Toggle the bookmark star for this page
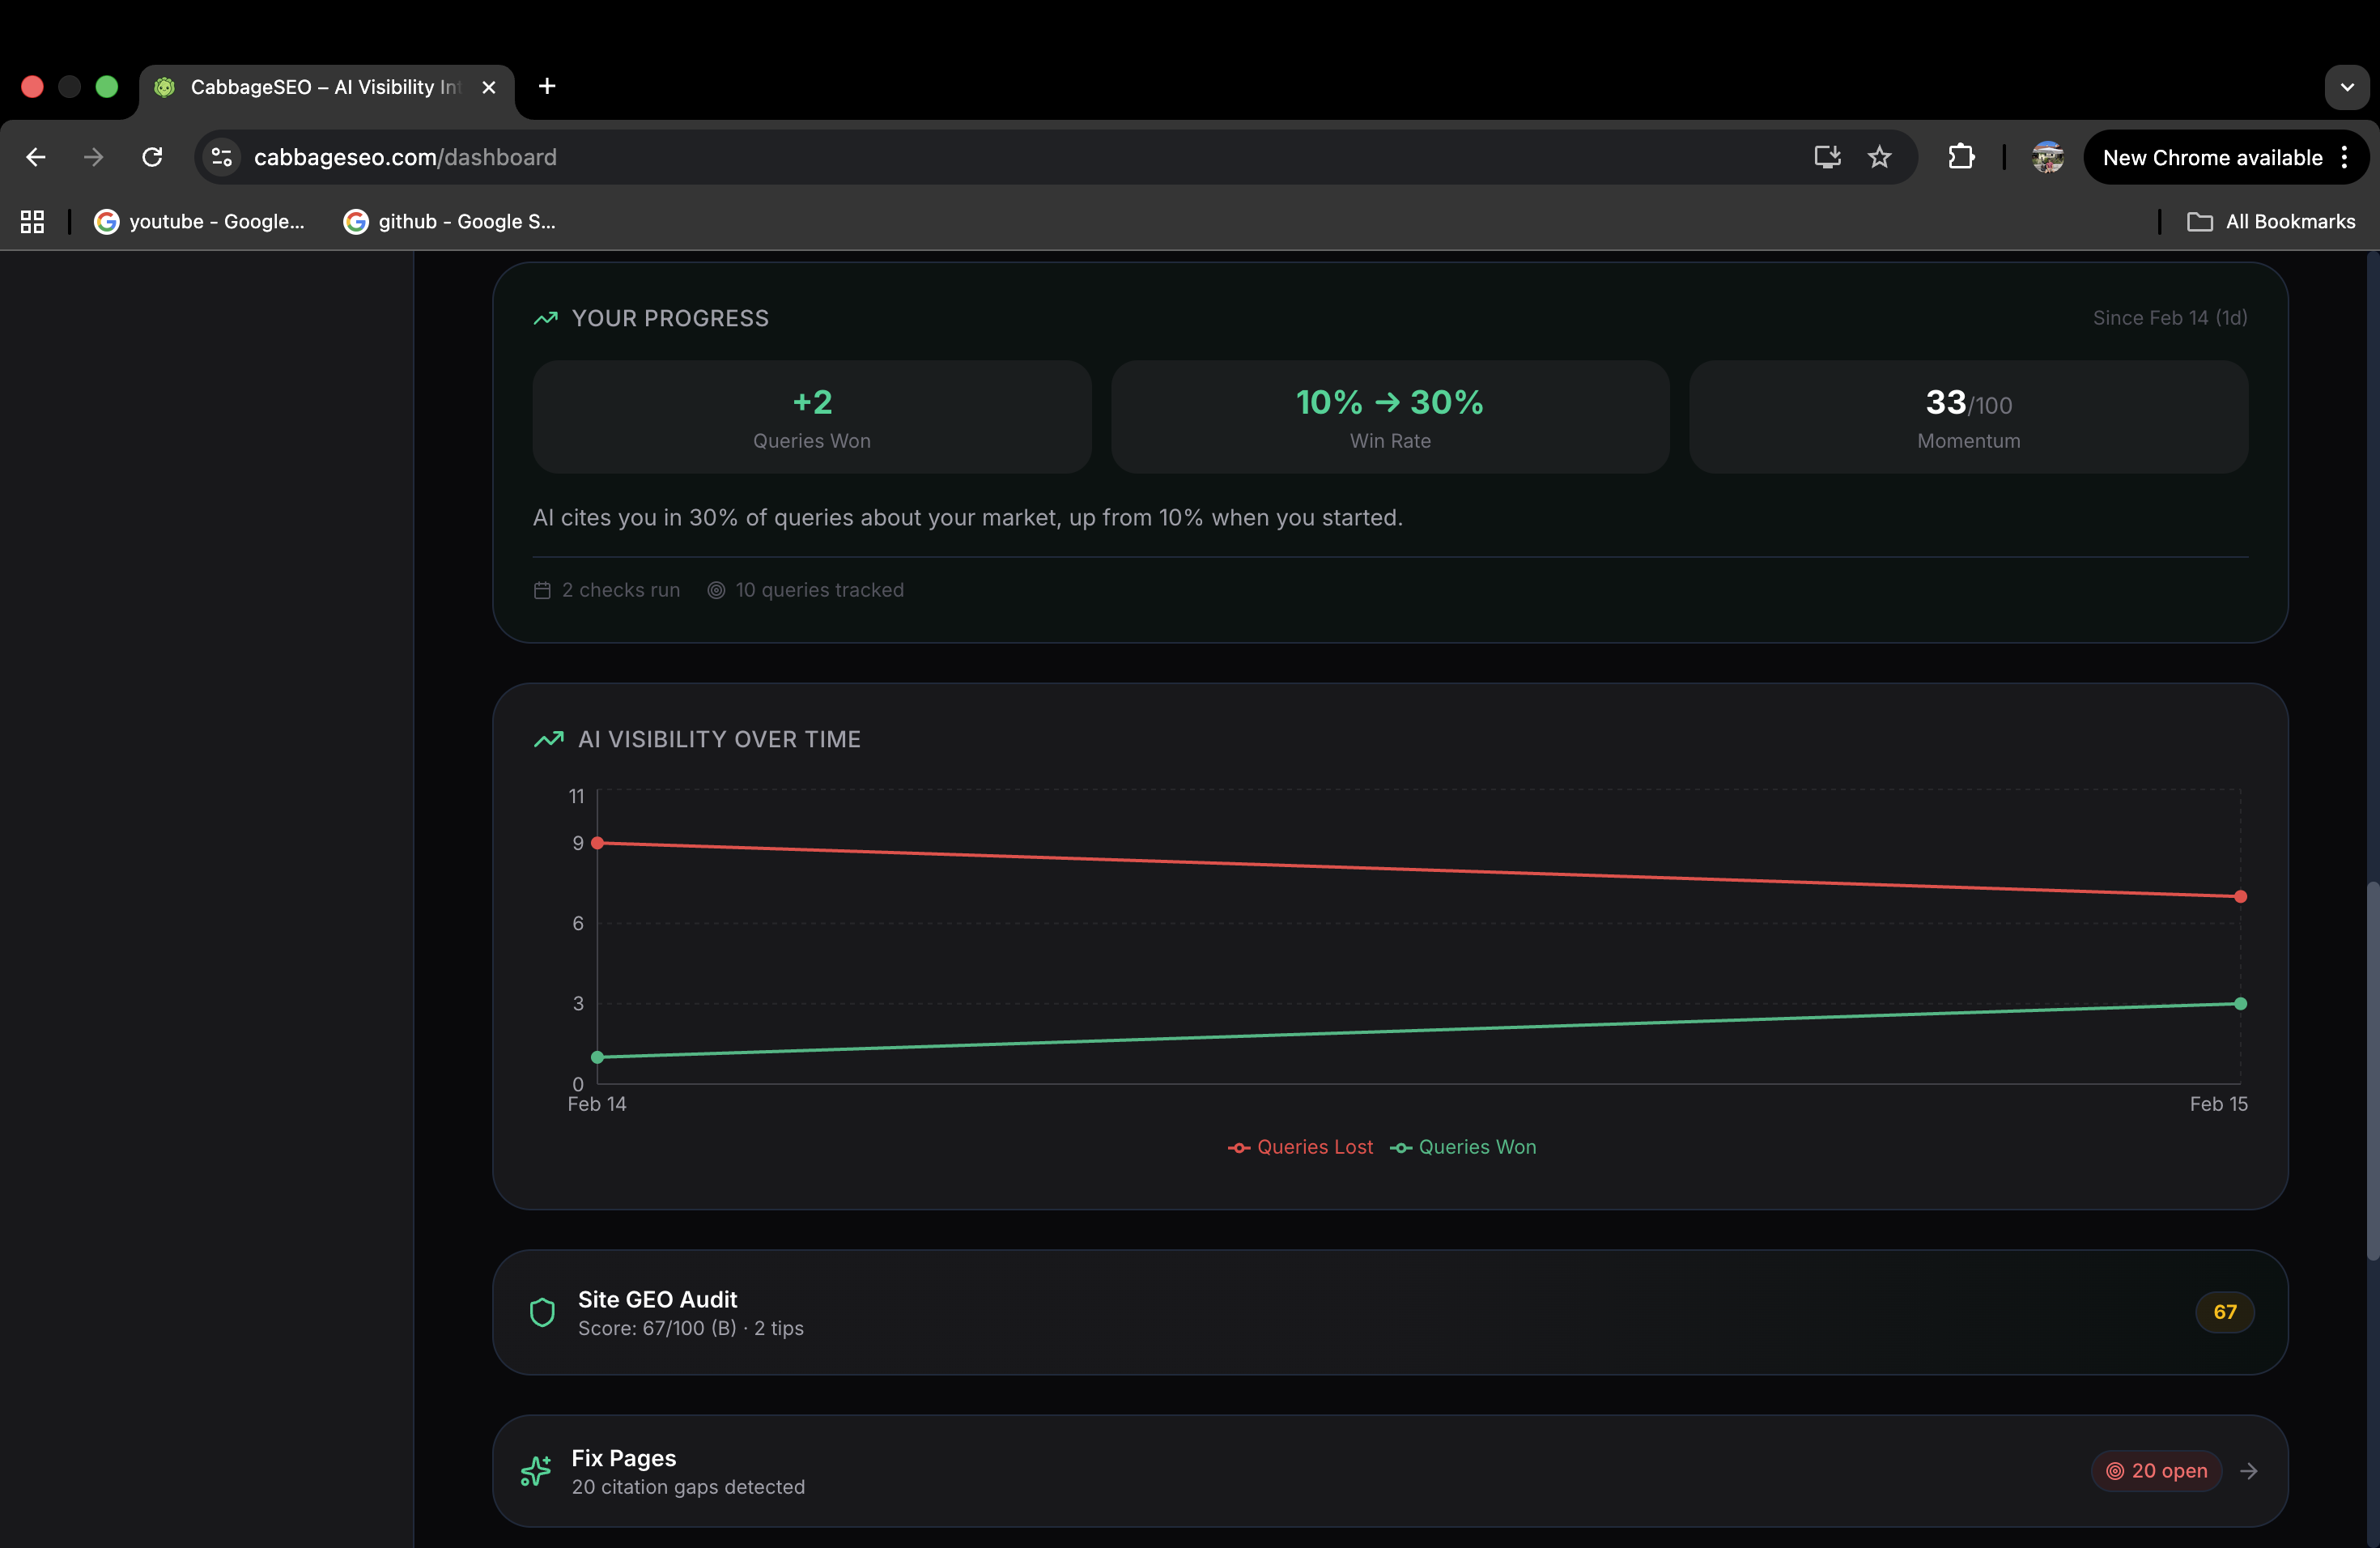This screenshot has height=1548, width=2380. (1880, 157)
